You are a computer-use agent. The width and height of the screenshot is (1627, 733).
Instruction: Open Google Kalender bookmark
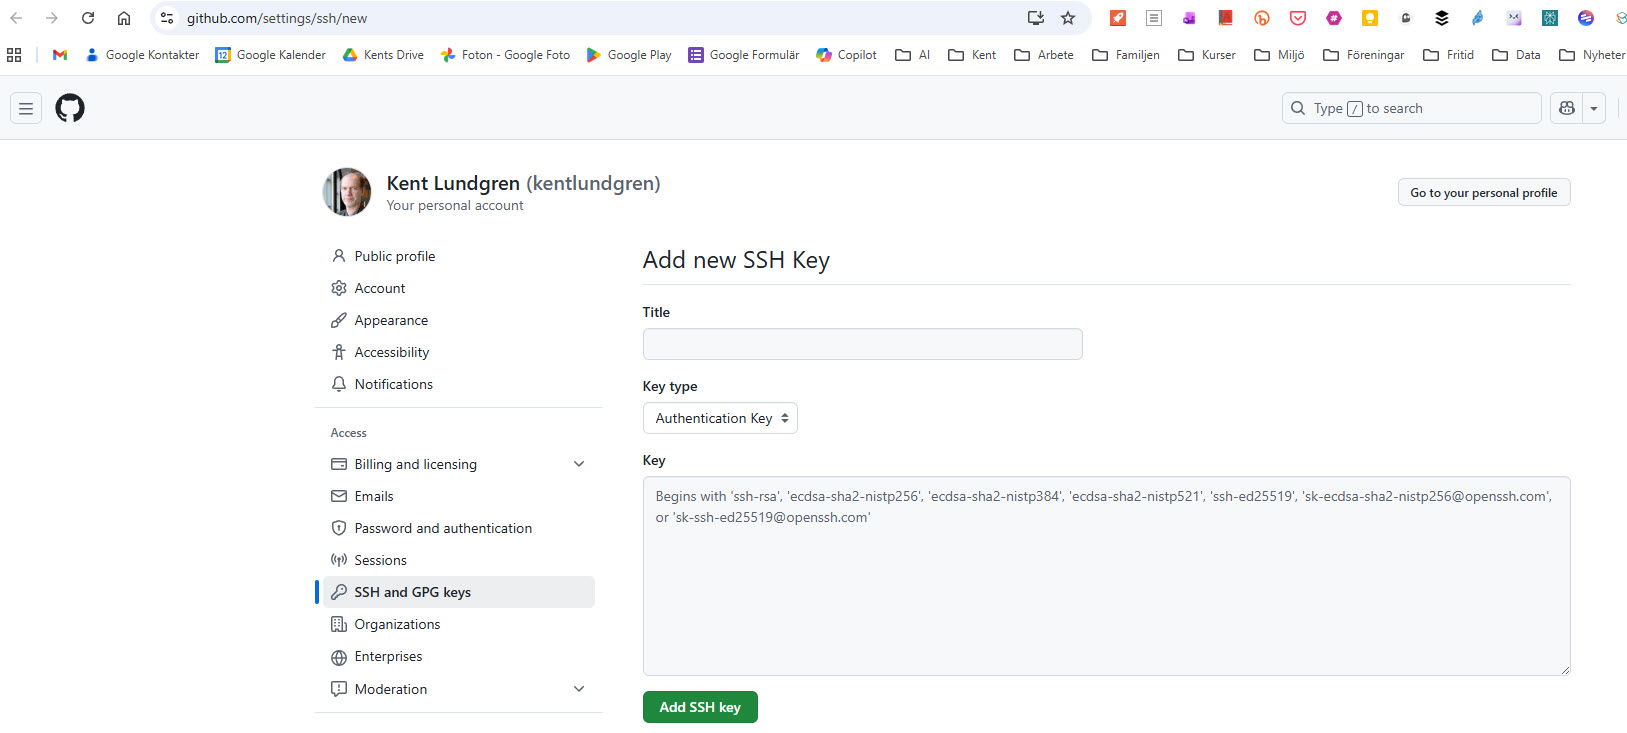[271, 55]
